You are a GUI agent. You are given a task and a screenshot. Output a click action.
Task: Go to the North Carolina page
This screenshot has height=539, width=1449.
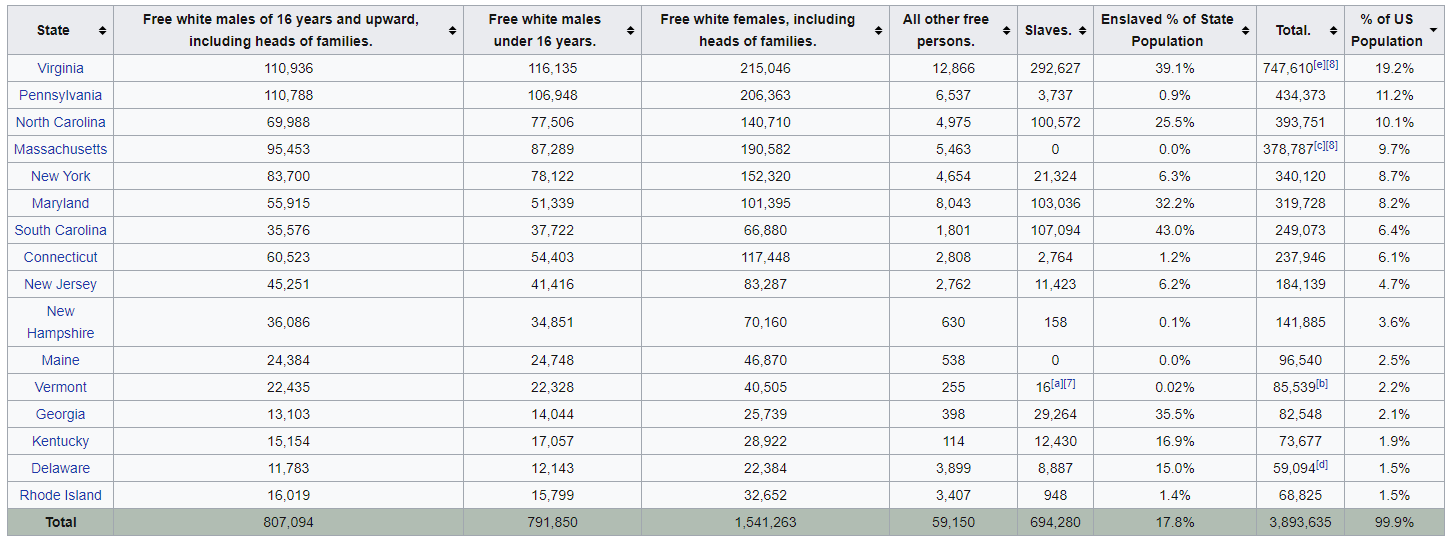tap(60, 122)
